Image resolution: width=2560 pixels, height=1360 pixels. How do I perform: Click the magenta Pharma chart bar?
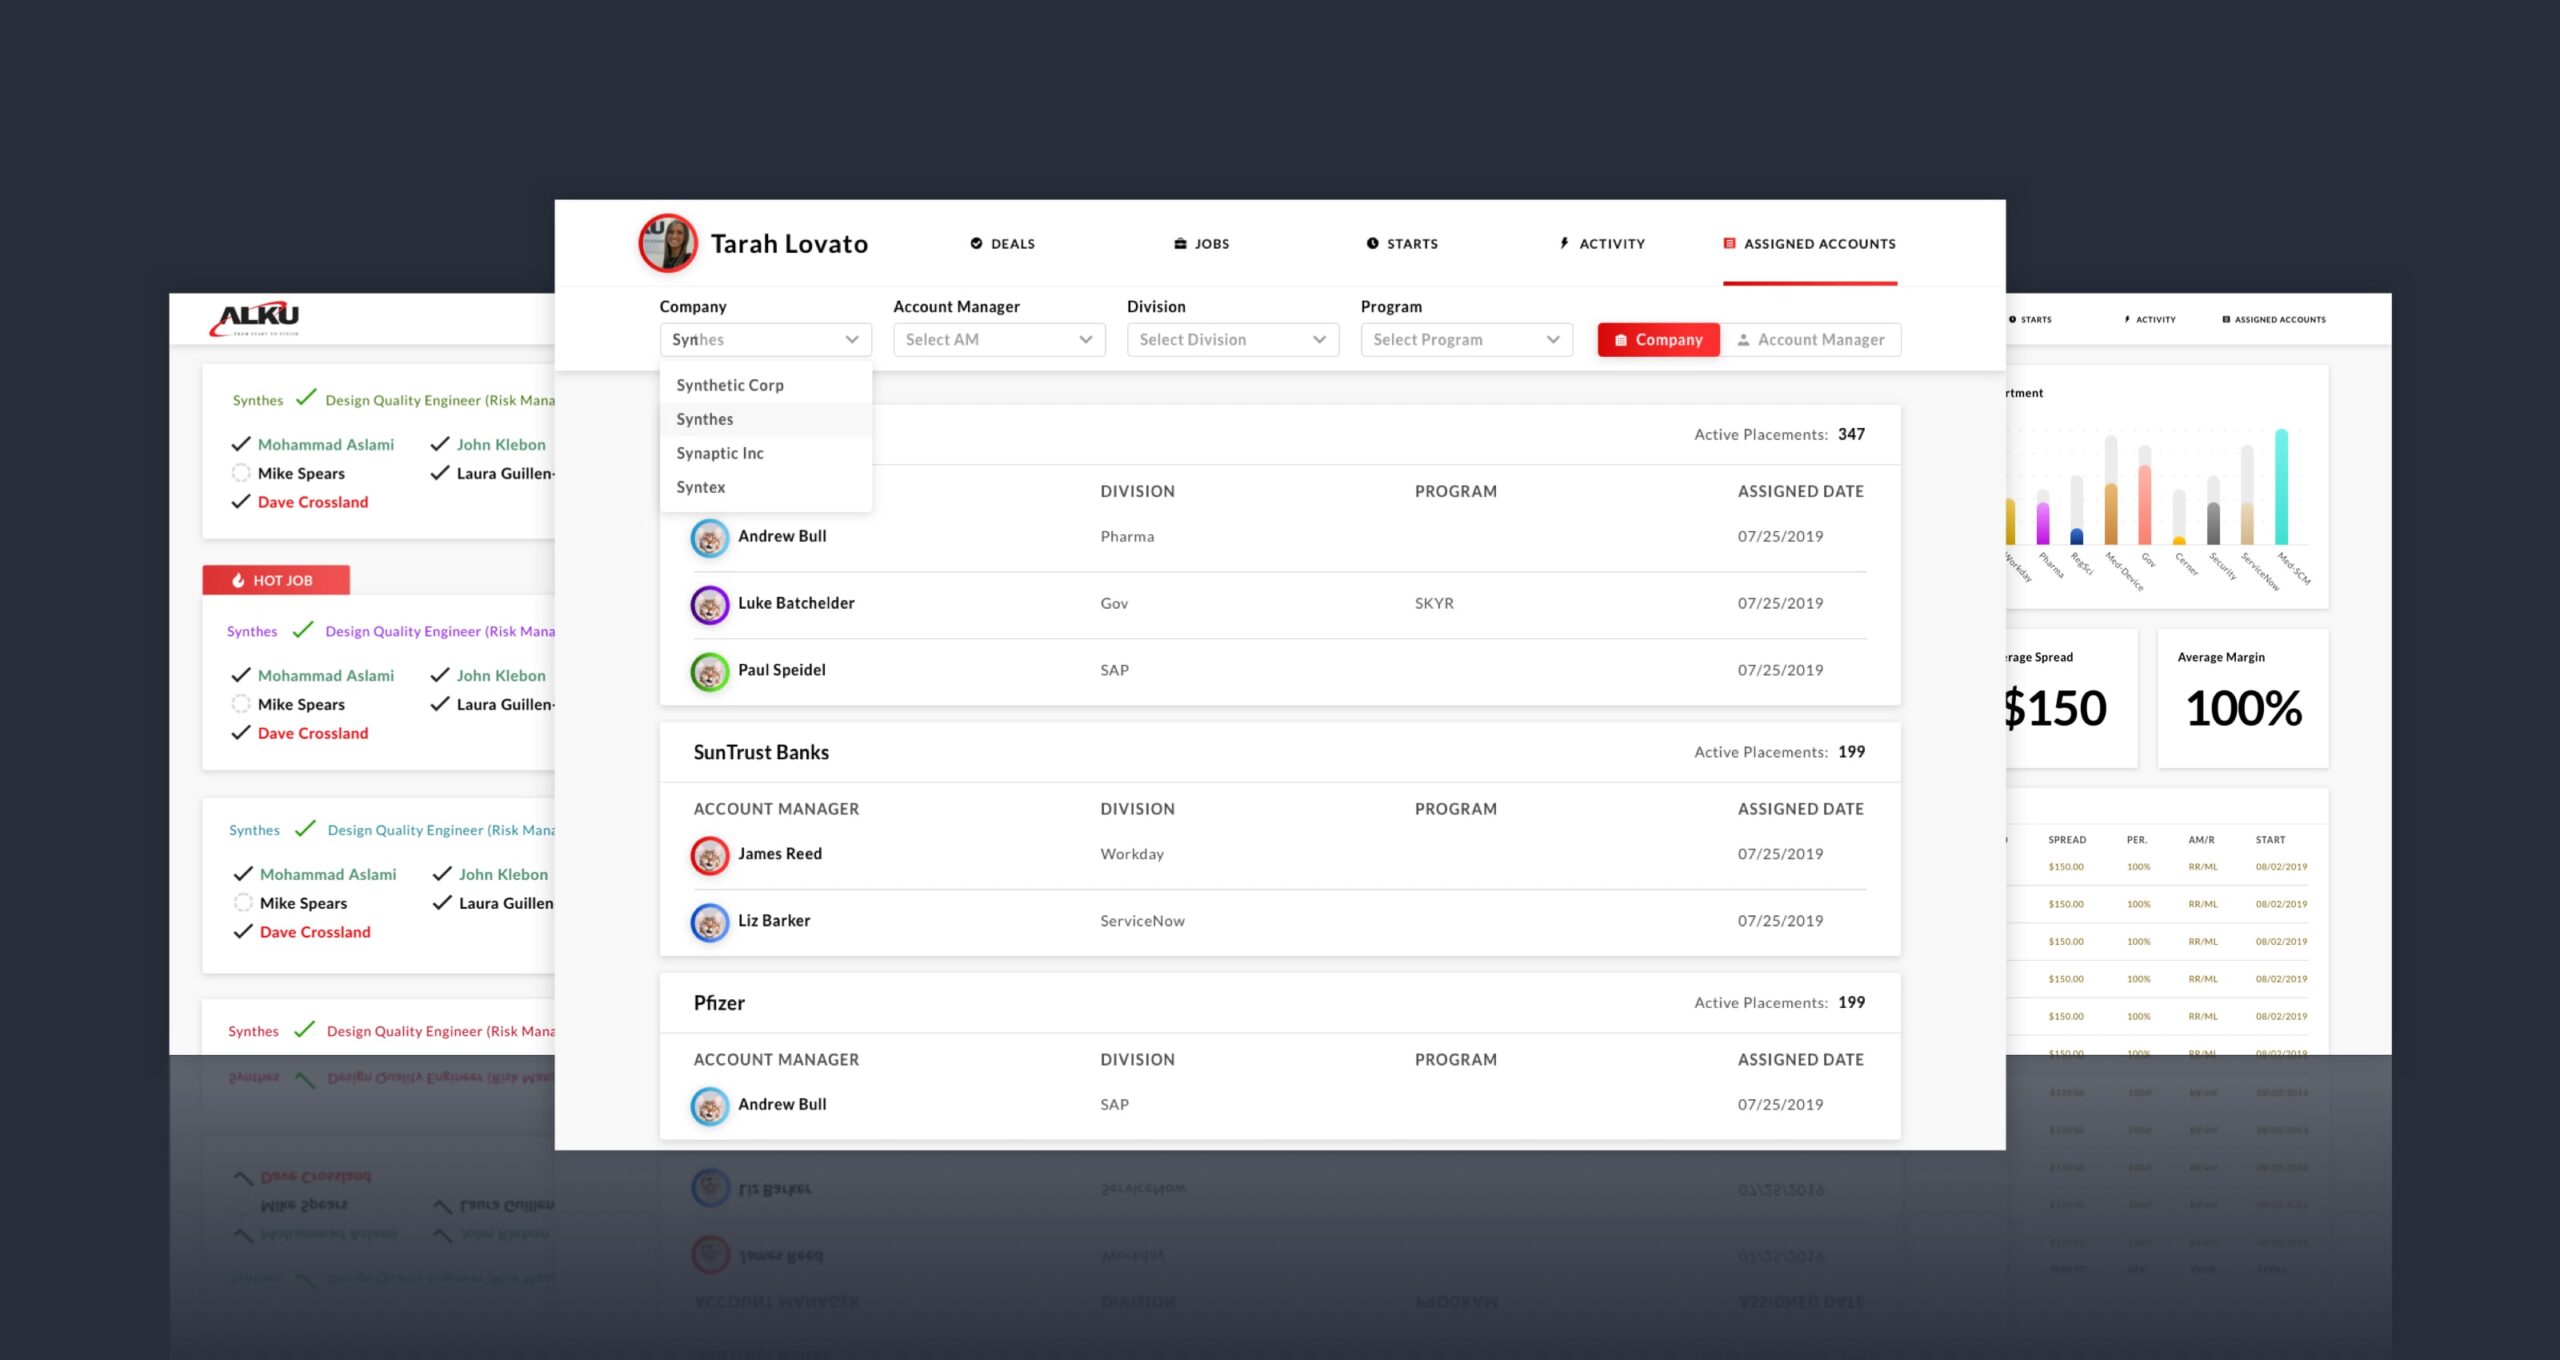pos(2043,524)
